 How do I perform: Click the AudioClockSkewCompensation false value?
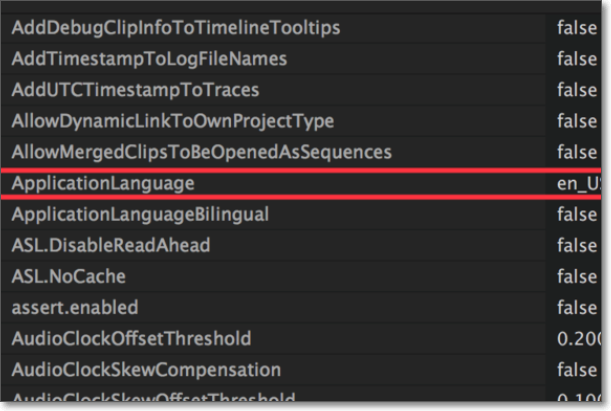pyautogui.click(x=577, y=369)
